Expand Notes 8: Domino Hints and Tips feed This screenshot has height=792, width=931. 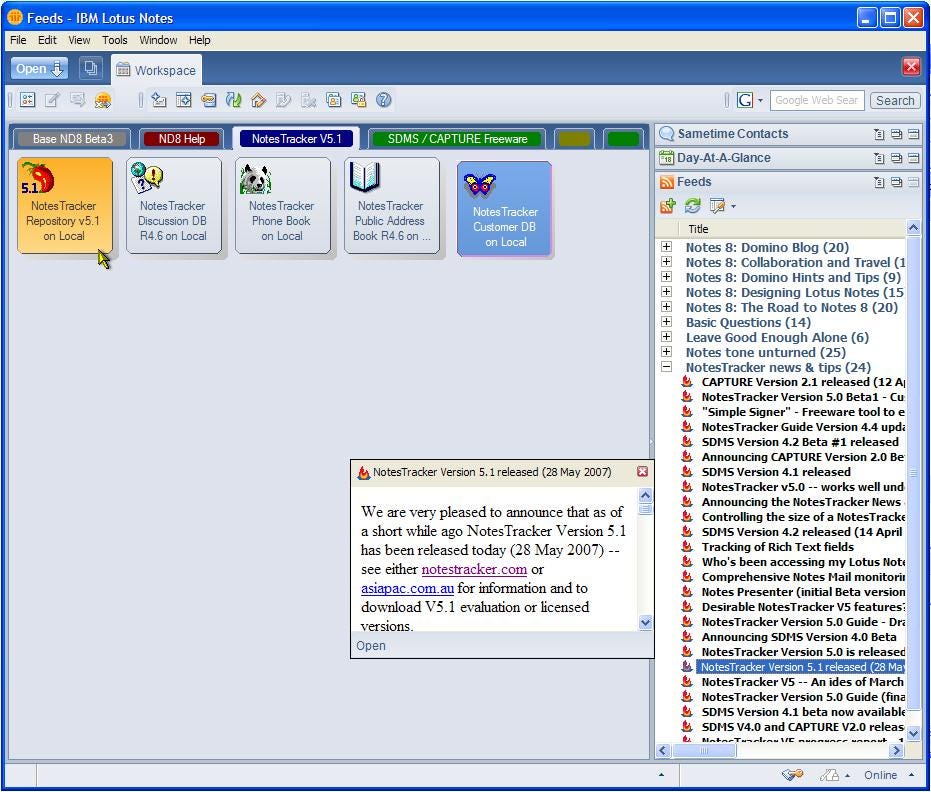667,276
